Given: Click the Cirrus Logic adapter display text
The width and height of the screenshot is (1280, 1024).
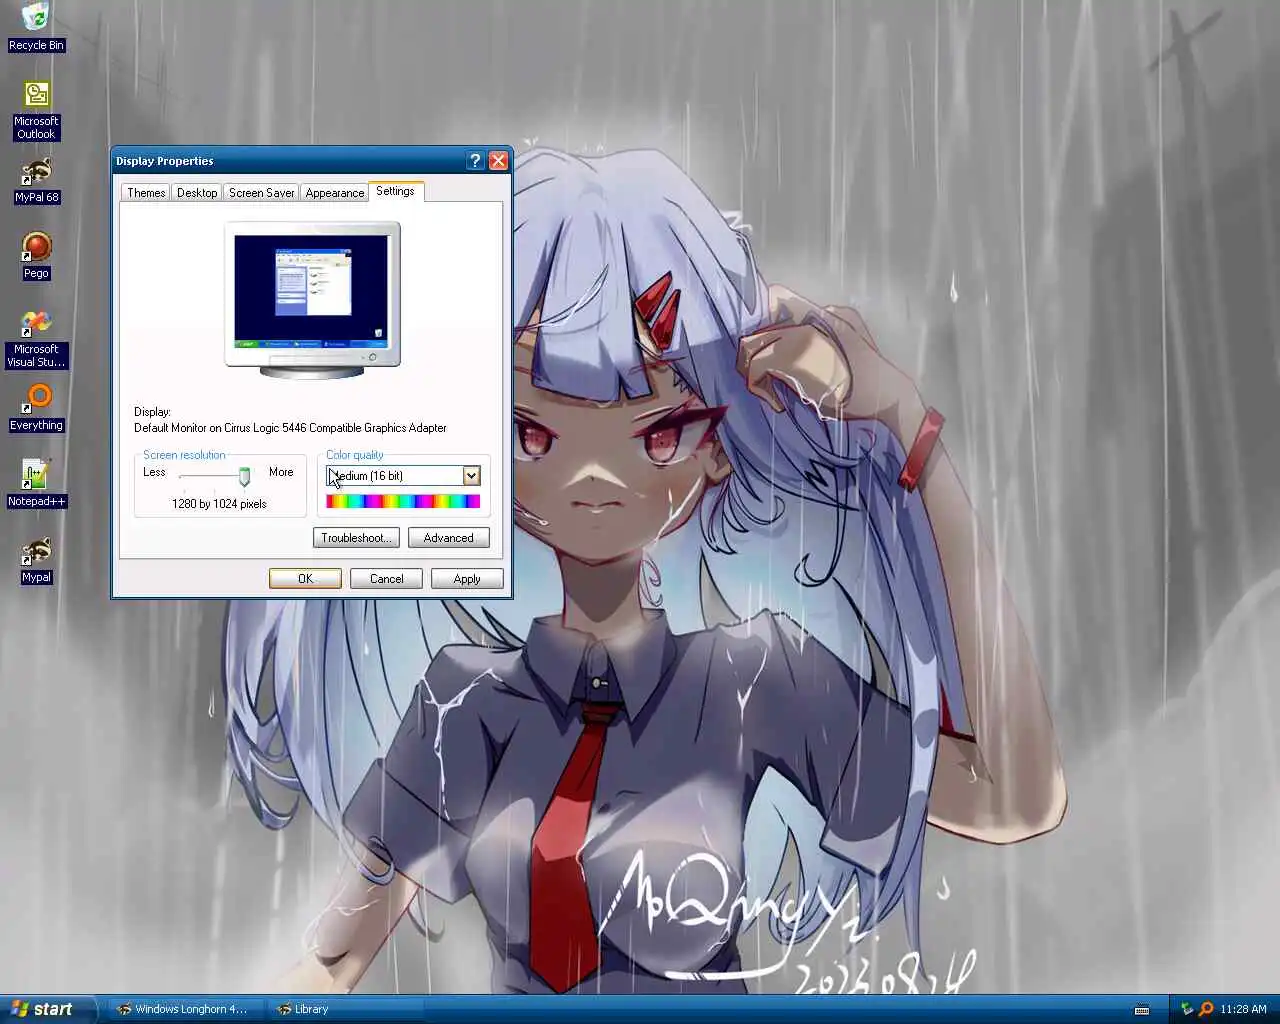Looking at the screenshot, I should pos(290,428).
